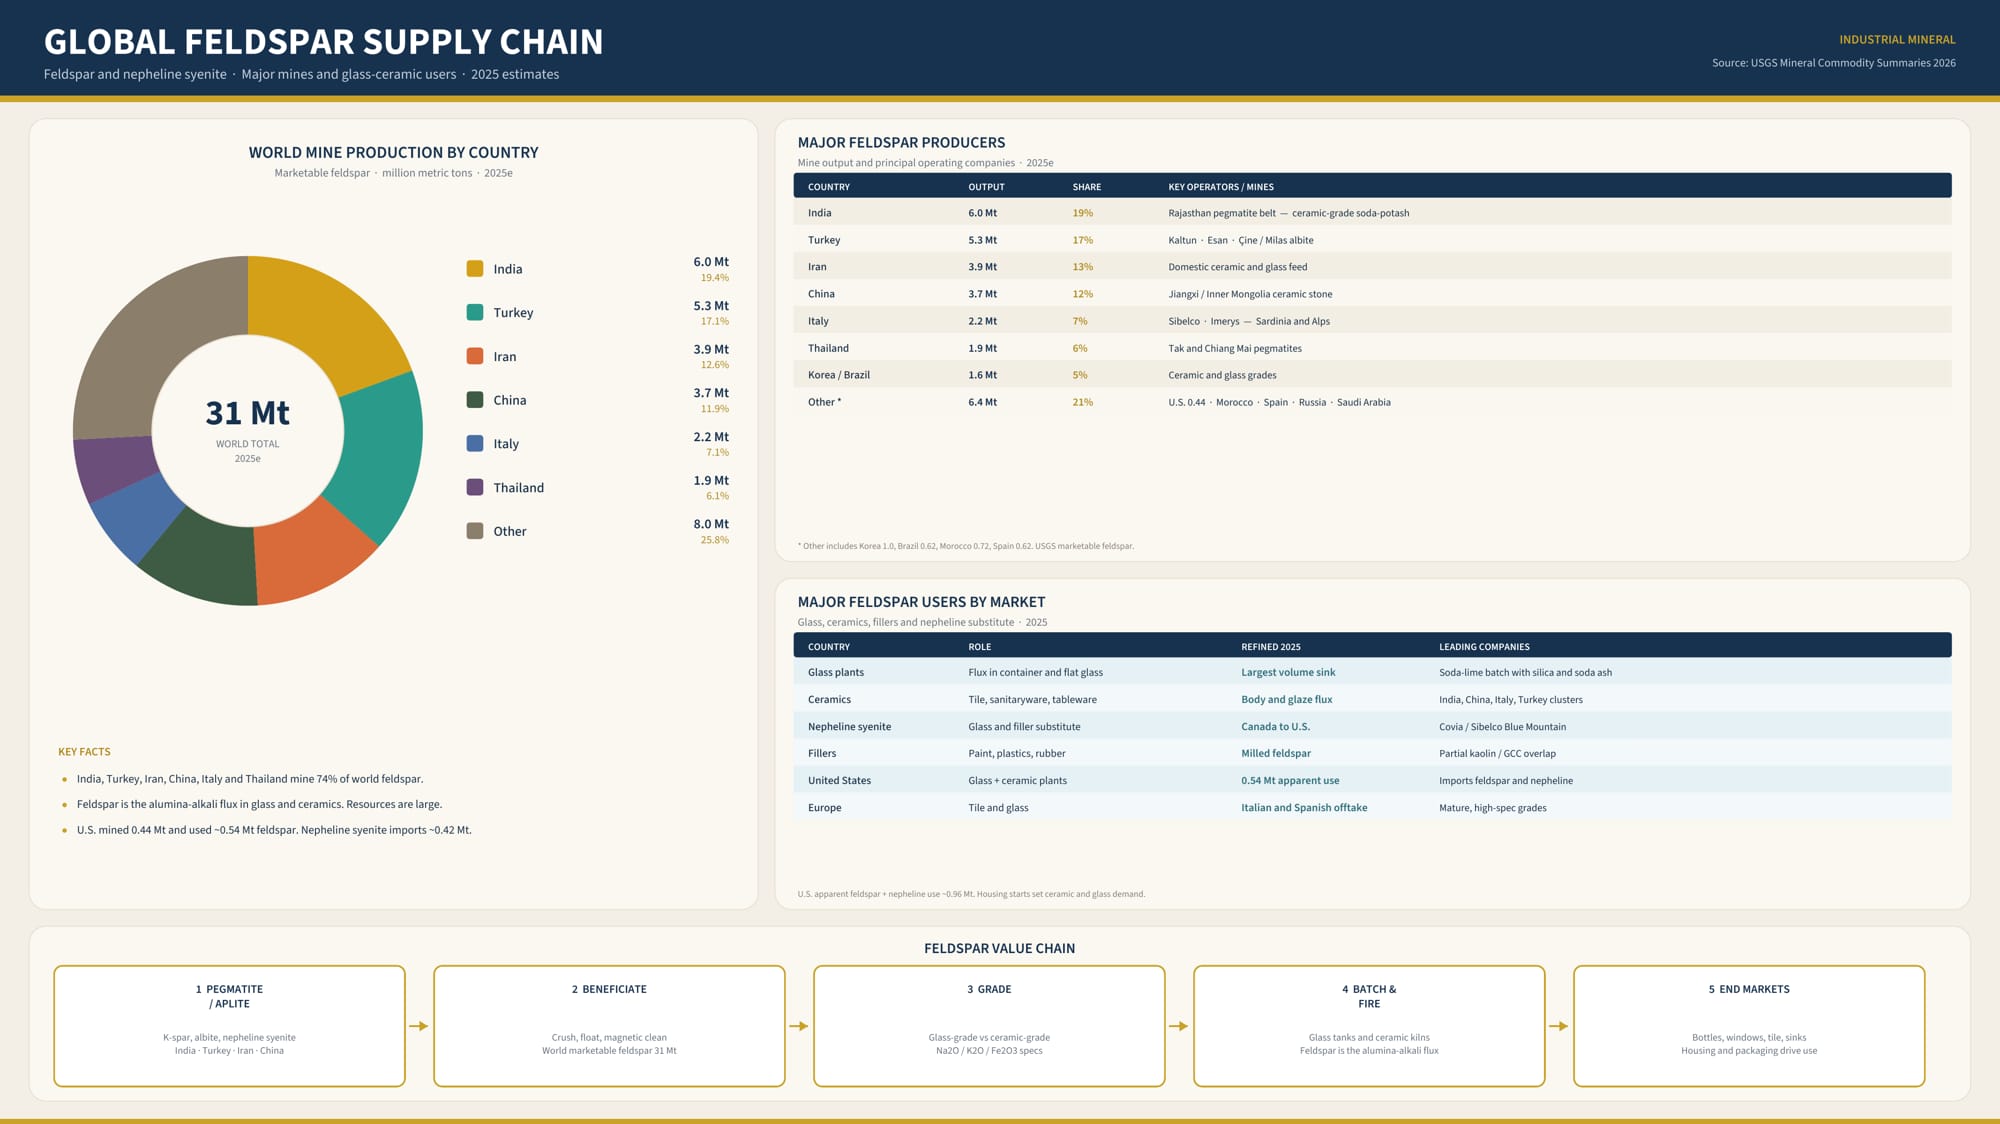
Task: Click the India legend color swatch
Action: pos(475,268)
